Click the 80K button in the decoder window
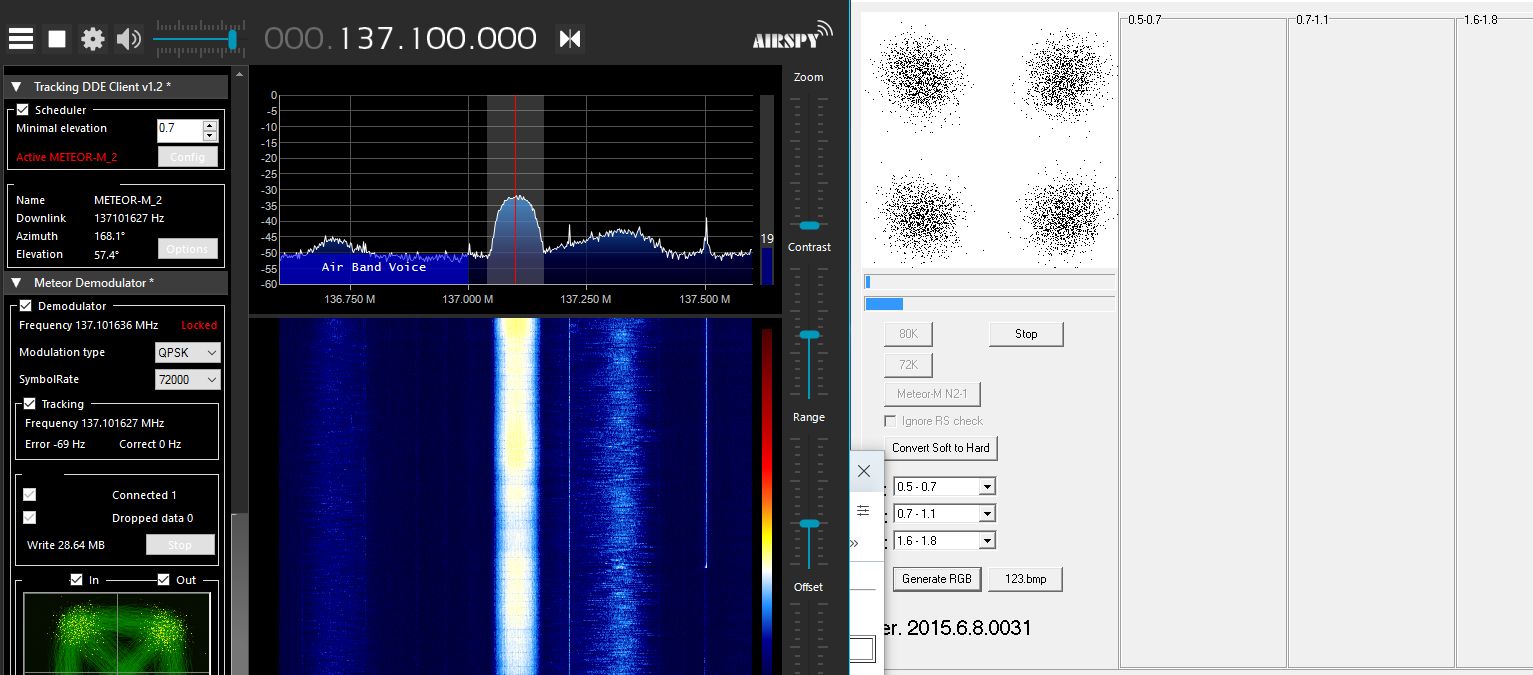The width and height of the screenshot is (1533, 675). point(908,334)
